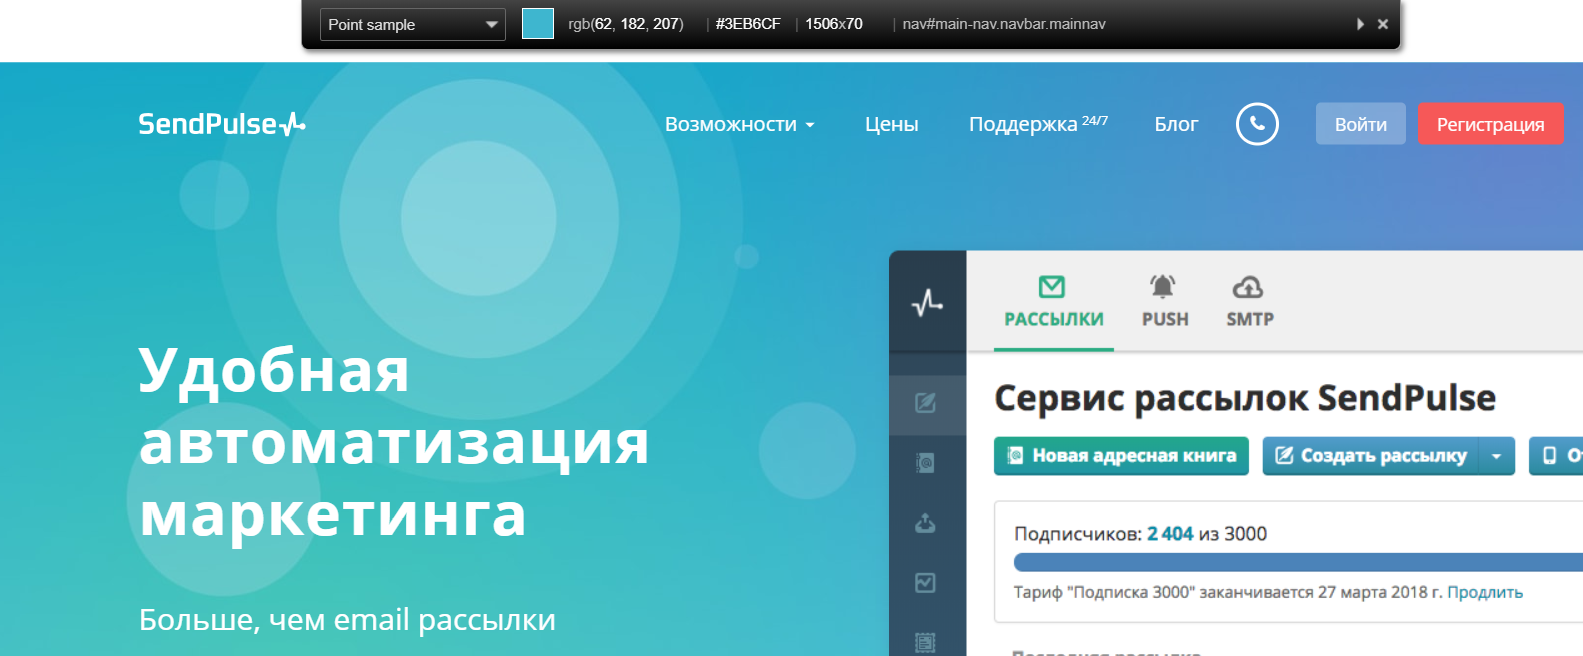The height and width of the screenshot is (656, 1583).
Task: Click the color swatch in picker bar
Action: point(538,24)
